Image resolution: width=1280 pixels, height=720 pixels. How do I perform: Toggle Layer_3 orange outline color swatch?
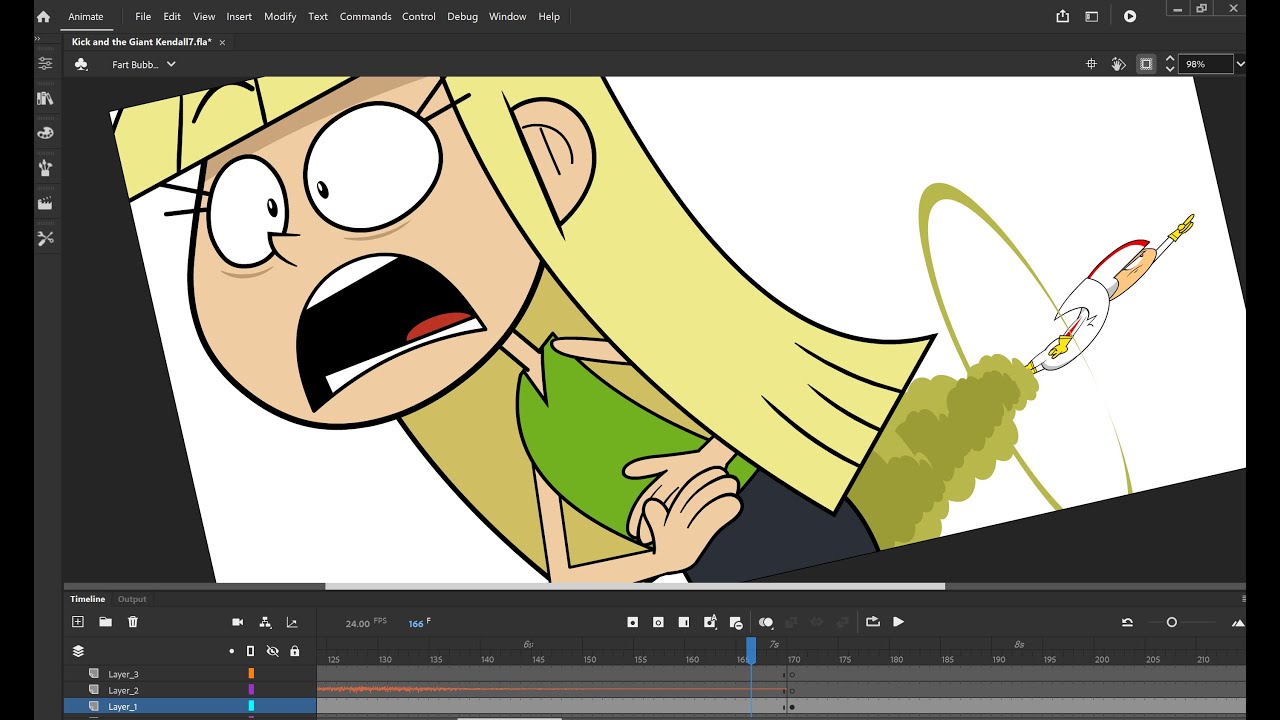pos(251,674)
